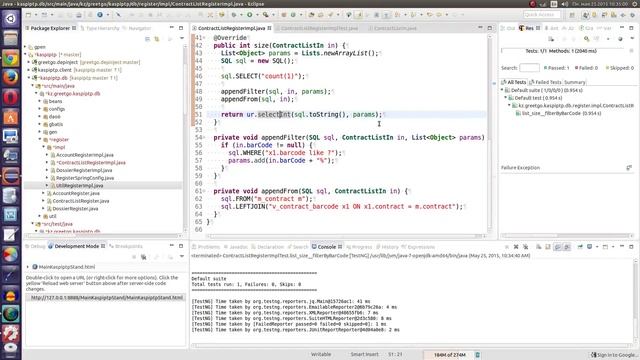Image resolution: width=640 pixels, height=360 pixels.
Task: Click the Open Perspective toolbar icon
Action: pos(572,15)
